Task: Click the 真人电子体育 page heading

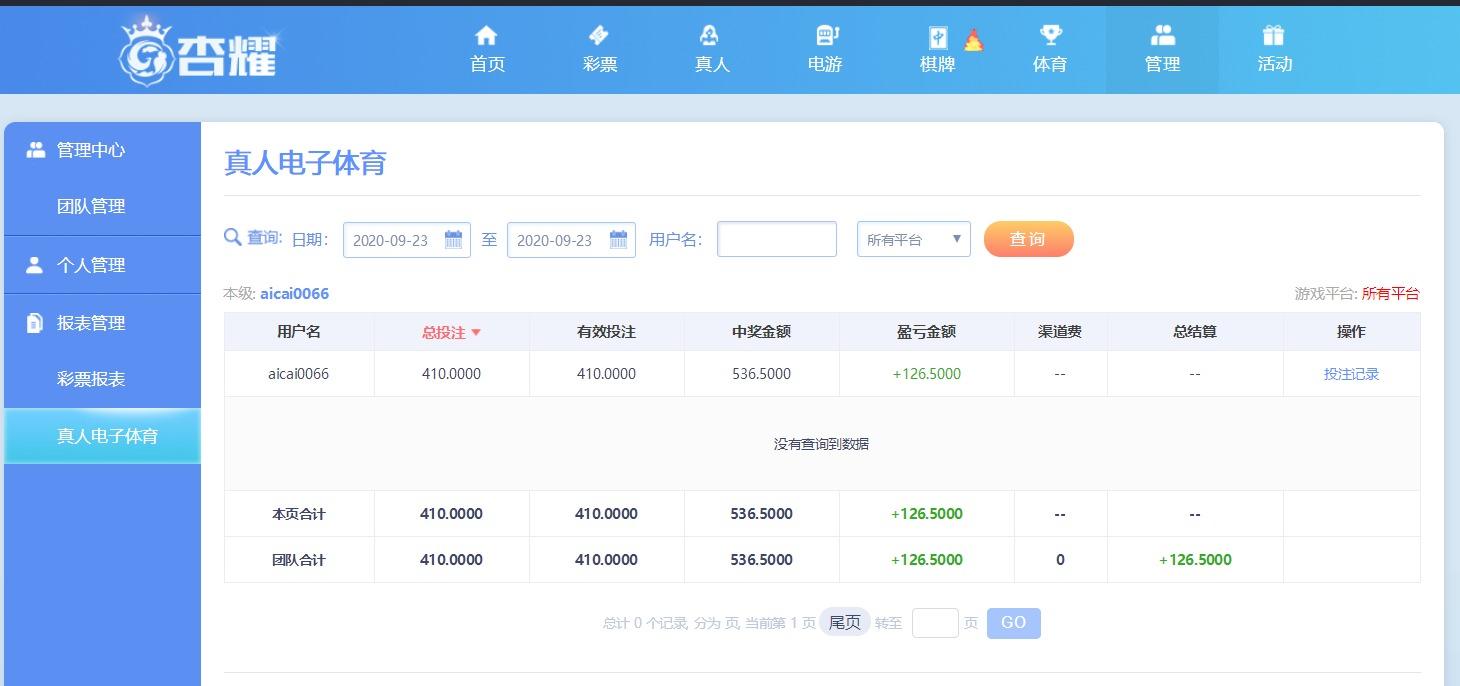Action: pos(305,163)
